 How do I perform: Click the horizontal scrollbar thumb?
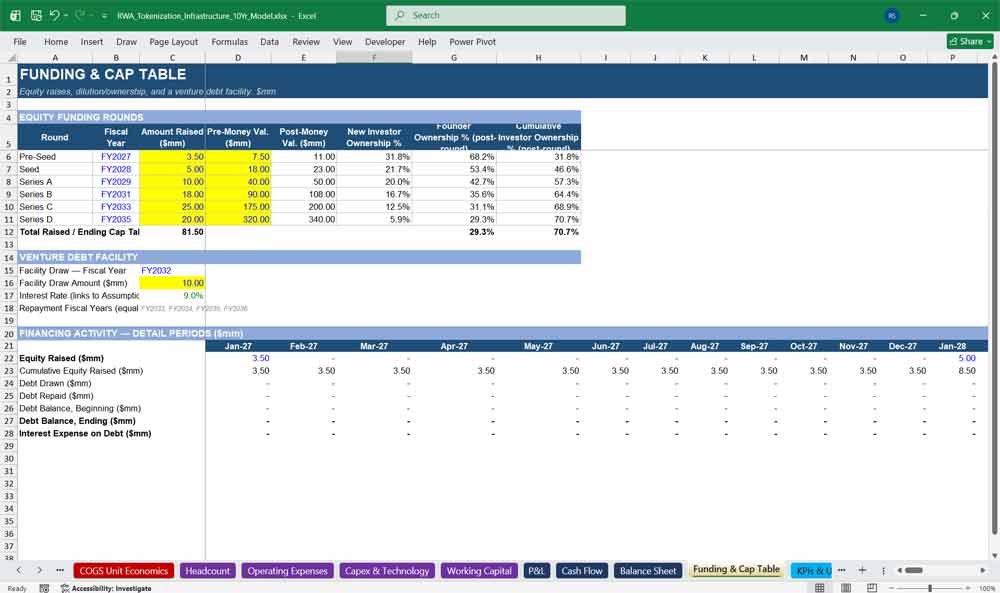914,570
